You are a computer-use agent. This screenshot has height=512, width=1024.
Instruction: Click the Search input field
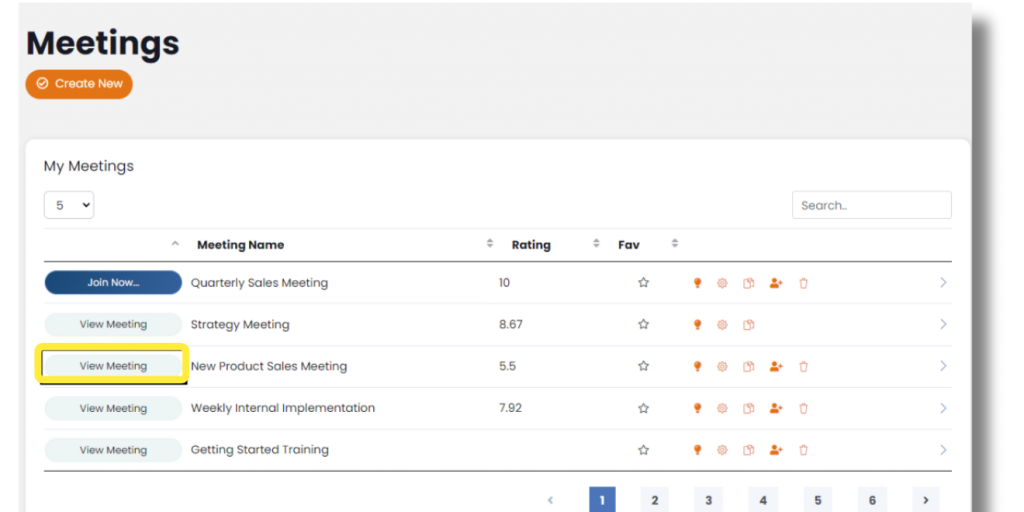871,205
